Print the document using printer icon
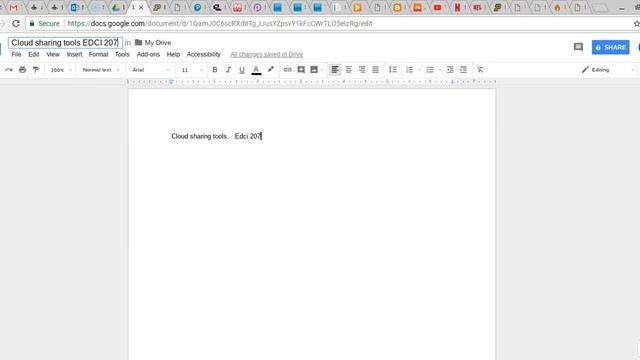 [22, 70]
